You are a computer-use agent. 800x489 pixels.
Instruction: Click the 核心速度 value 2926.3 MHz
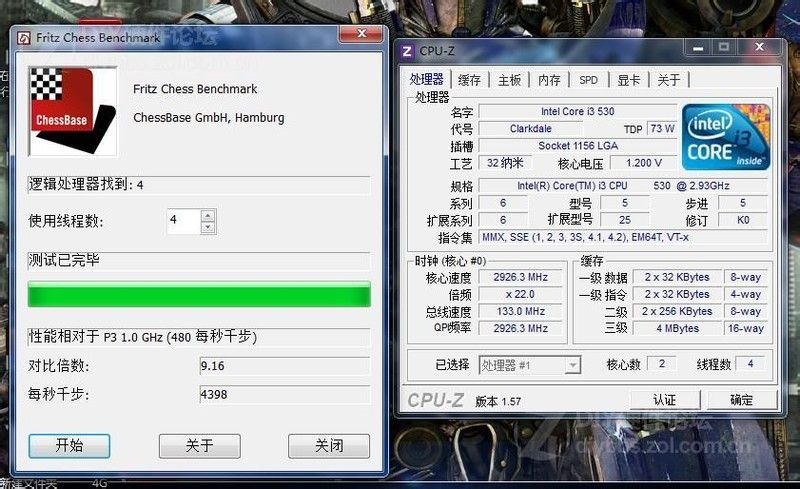click(520, 277)
